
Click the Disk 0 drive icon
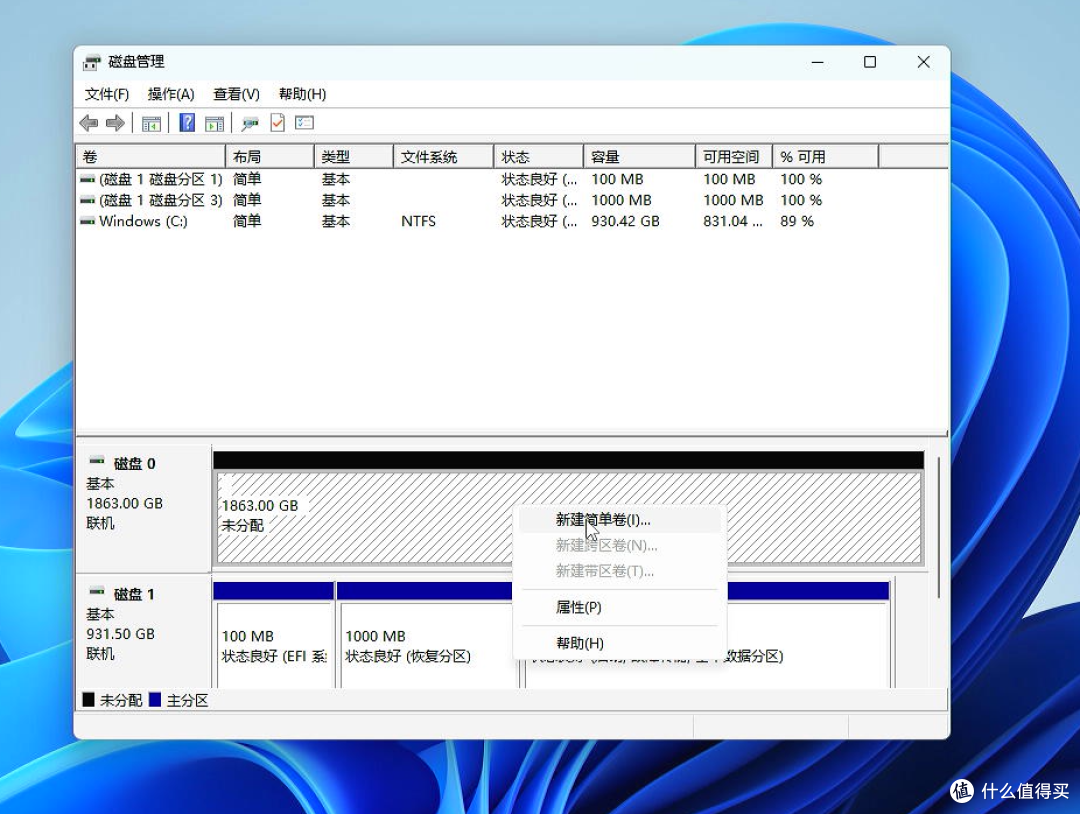coord(97,459)
